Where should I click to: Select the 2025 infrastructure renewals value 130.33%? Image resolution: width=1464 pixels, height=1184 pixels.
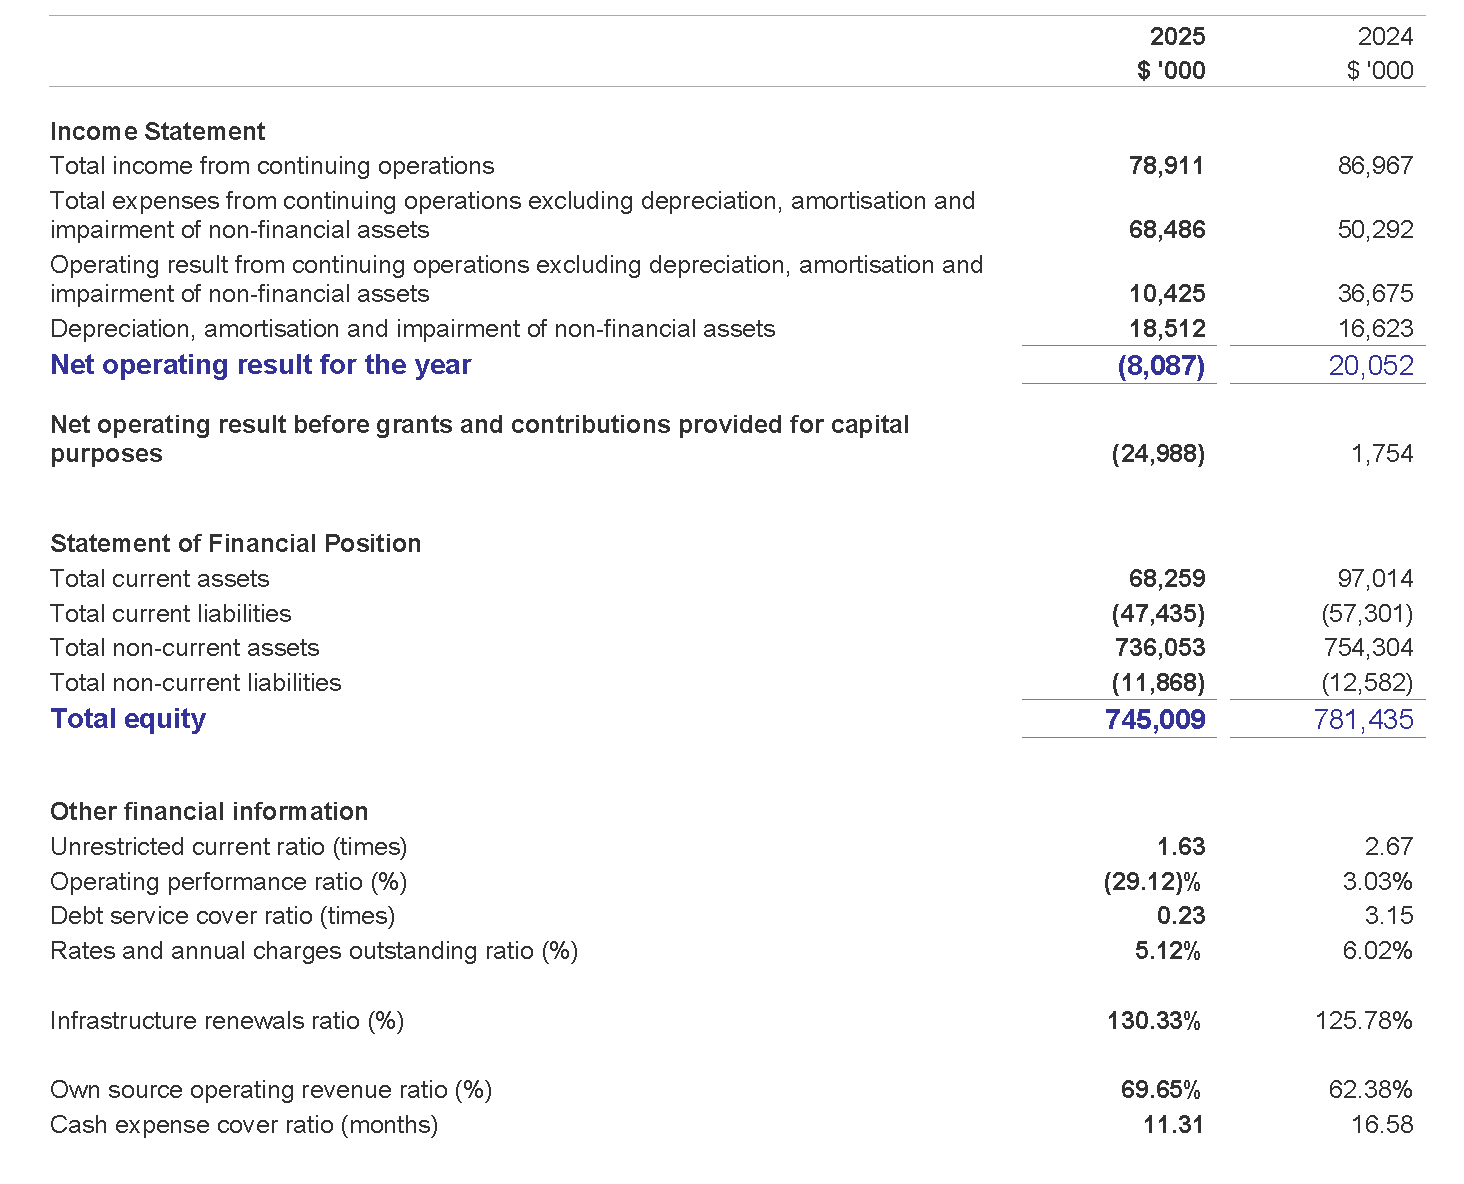pyautogui.click(x=1153, y=1021)
